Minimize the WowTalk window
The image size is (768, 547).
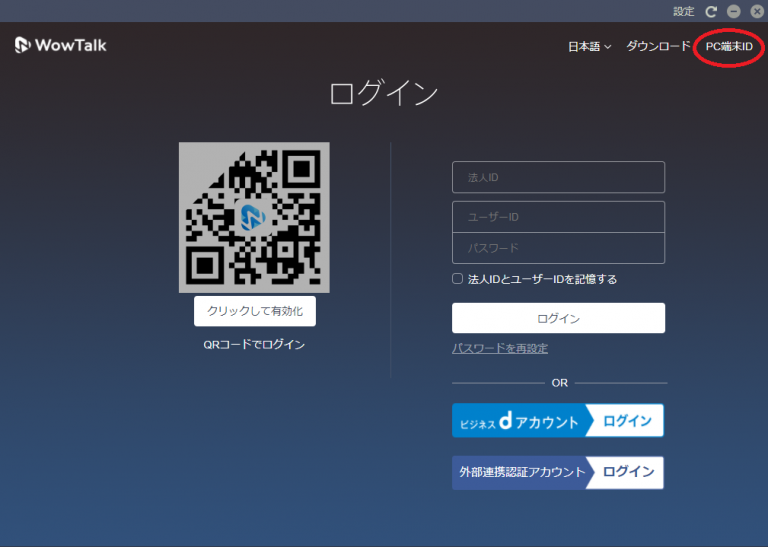click(x=733, y=11)
